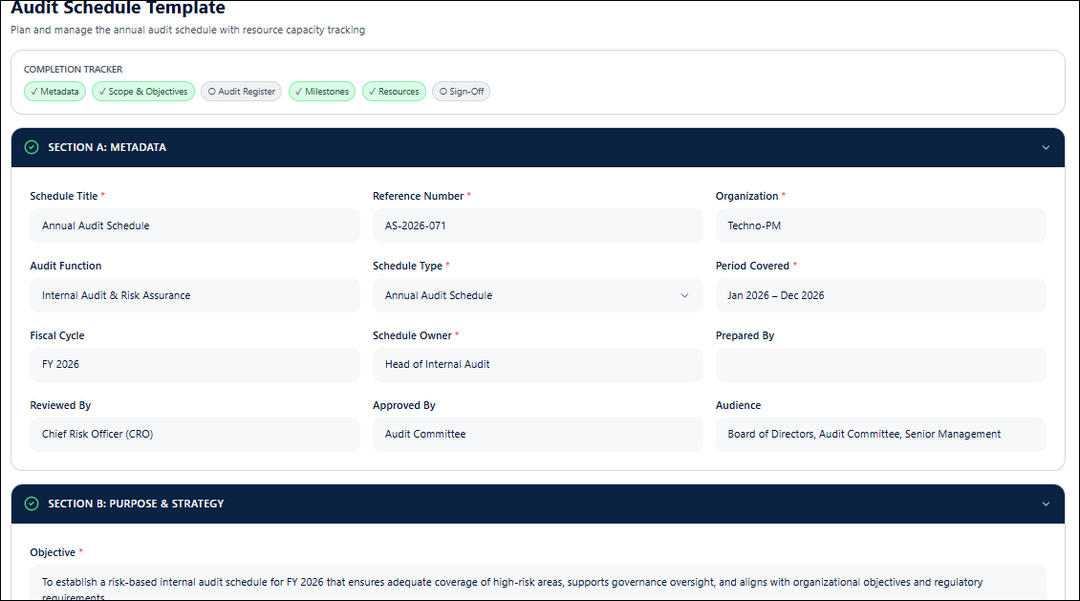Edit the Reference Number field AS-2026-071
This screenshot has height=601, width=1080.
[537, 226]
